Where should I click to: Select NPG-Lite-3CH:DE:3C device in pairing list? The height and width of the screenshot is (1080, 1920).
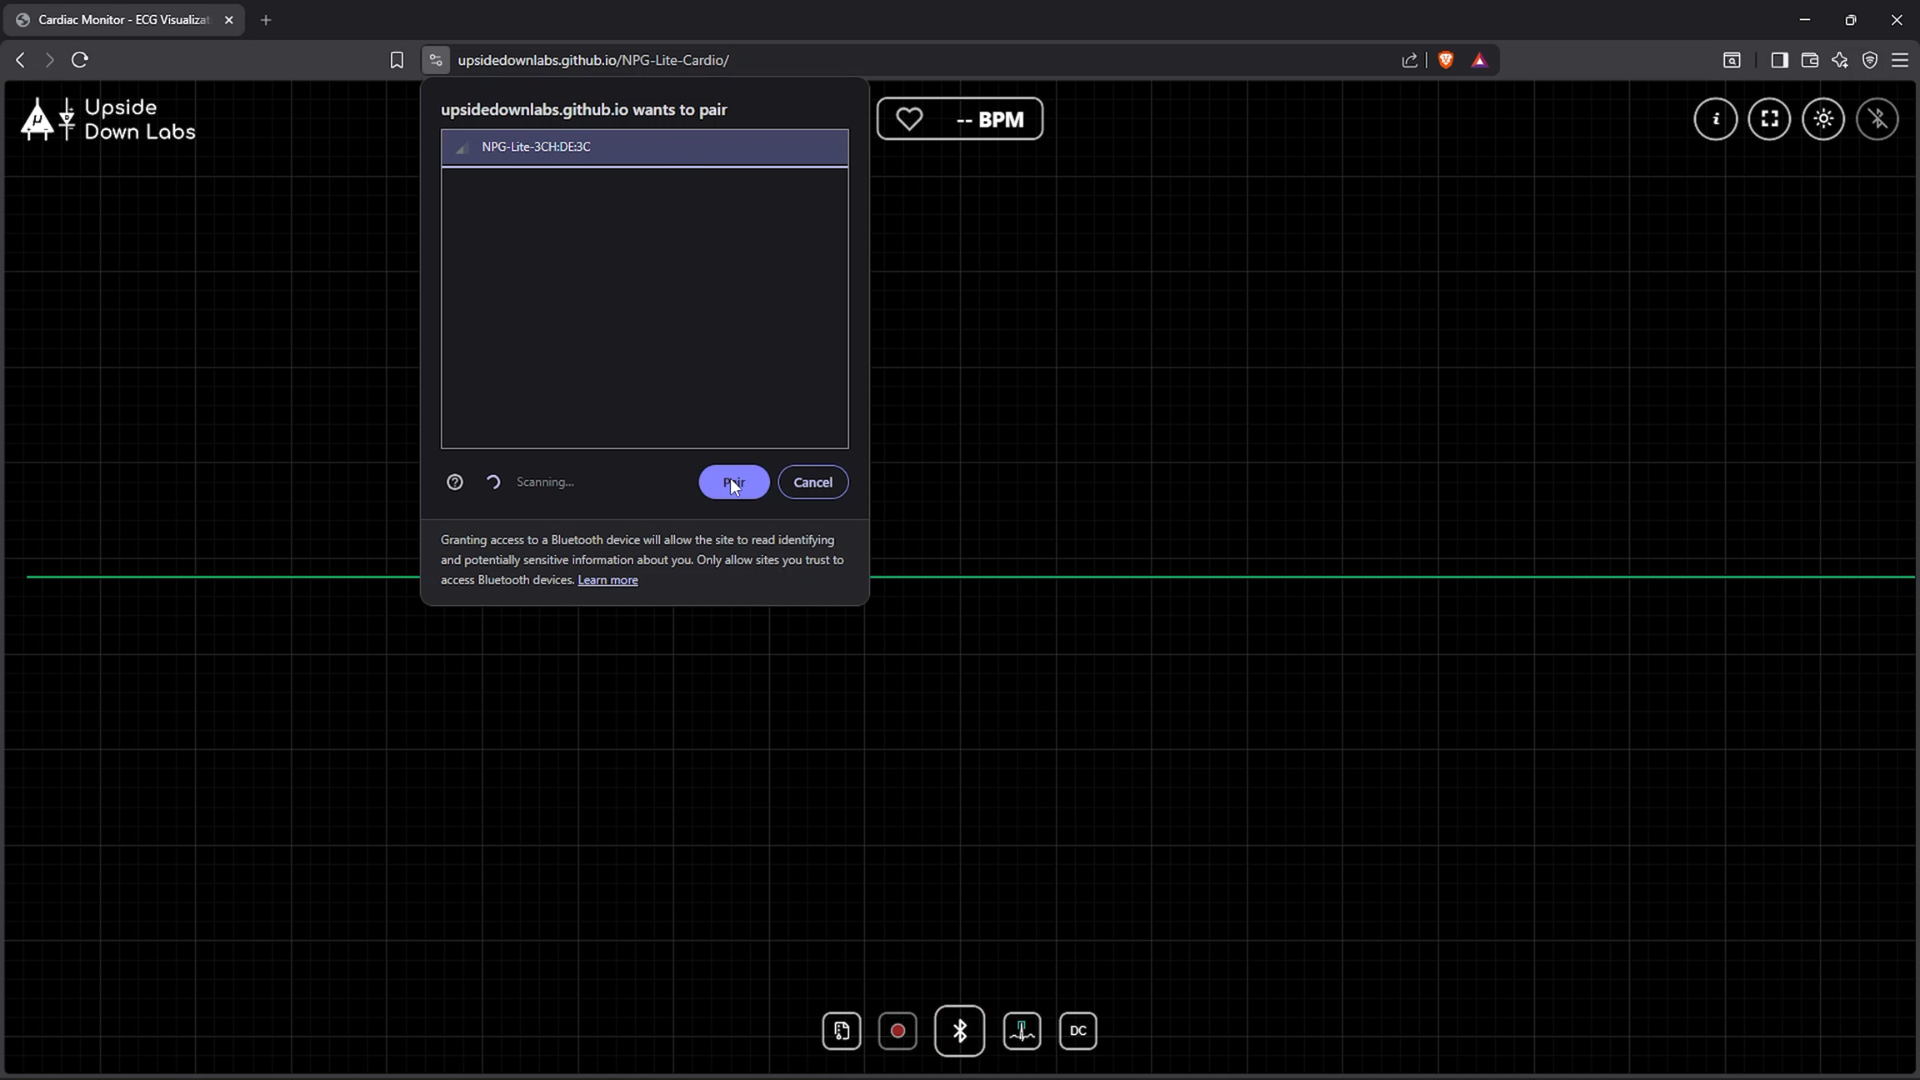click(x=644, y=147)
